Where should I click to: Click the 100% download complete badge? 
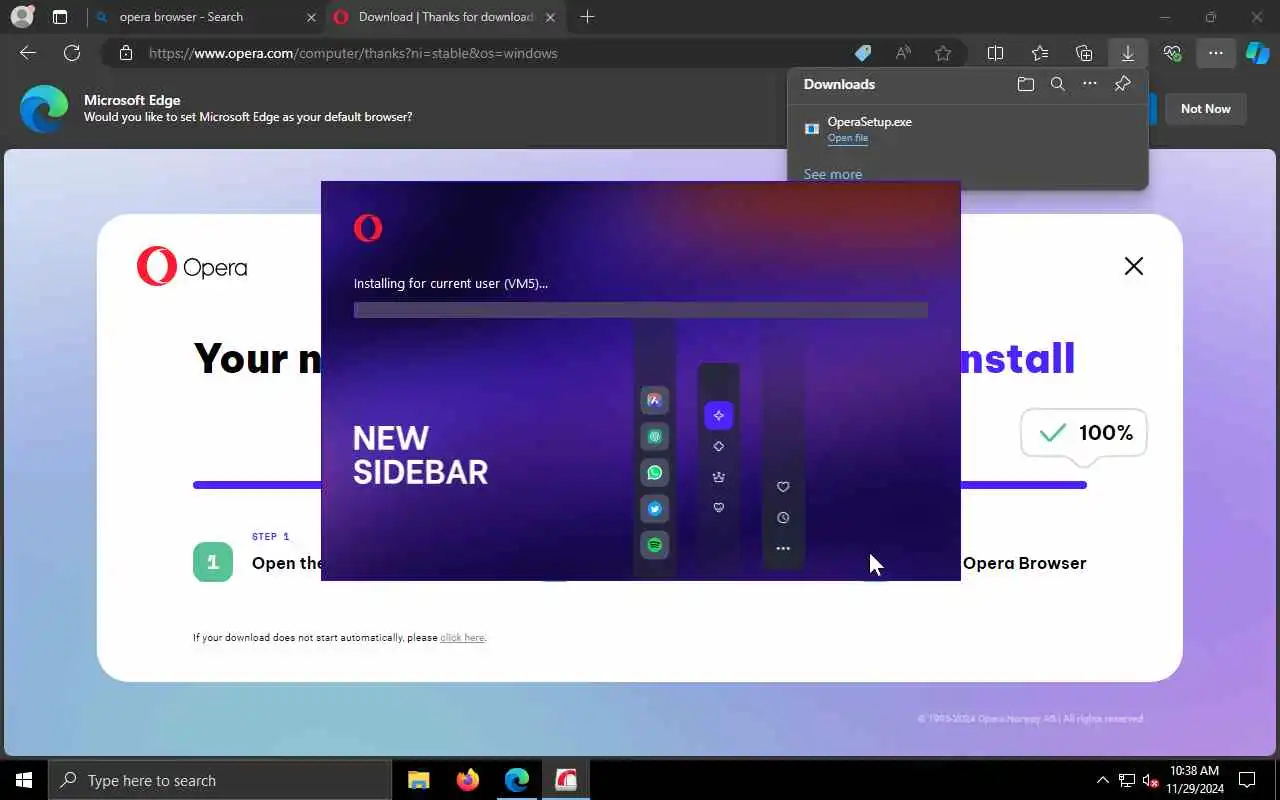(x=1084, y=433)
